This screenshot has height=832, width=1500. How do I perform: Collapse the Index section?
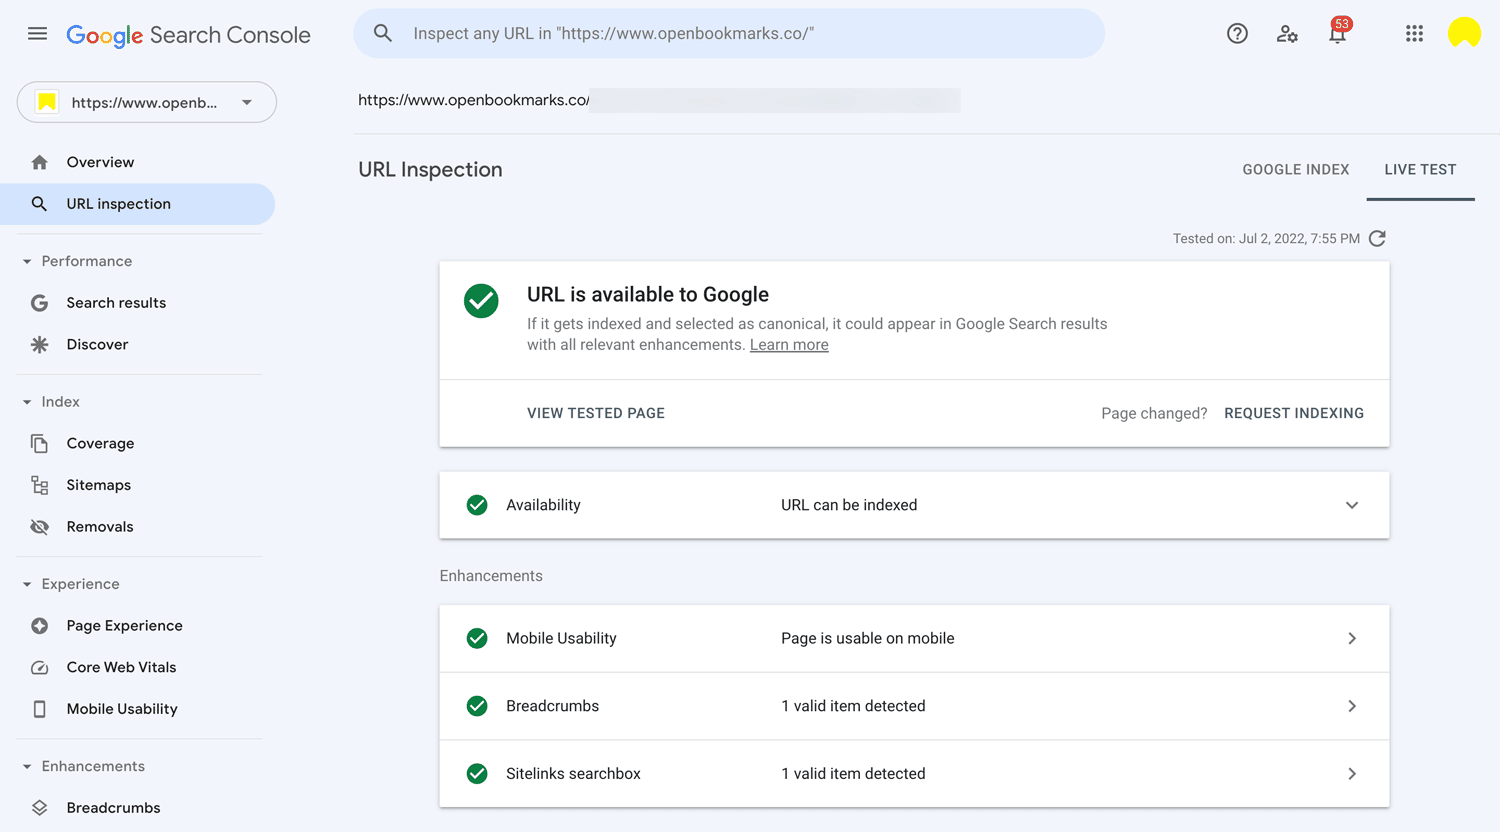click(x=27, y=402)
